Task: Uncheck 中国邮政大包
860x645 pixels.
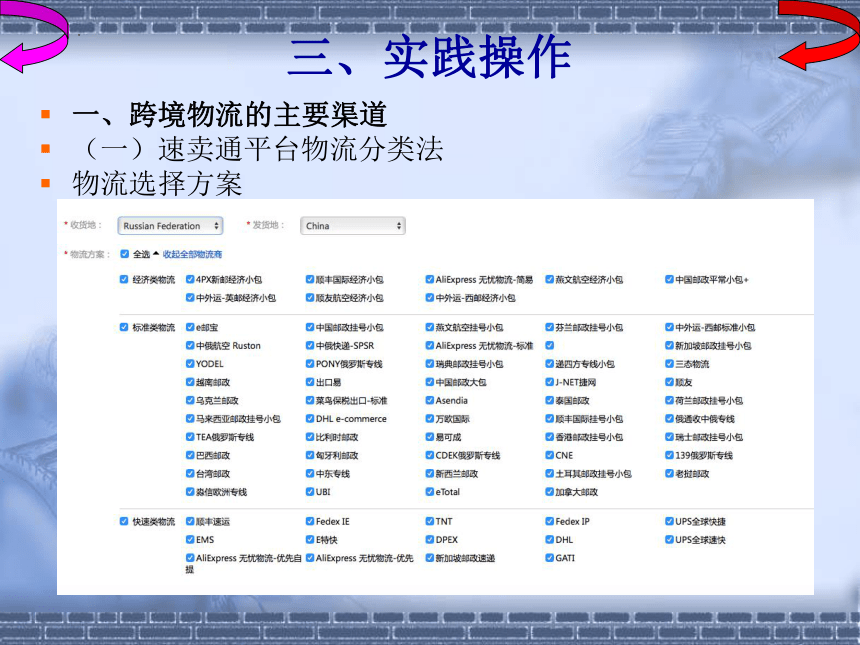Action: click(x=430, y=382)
